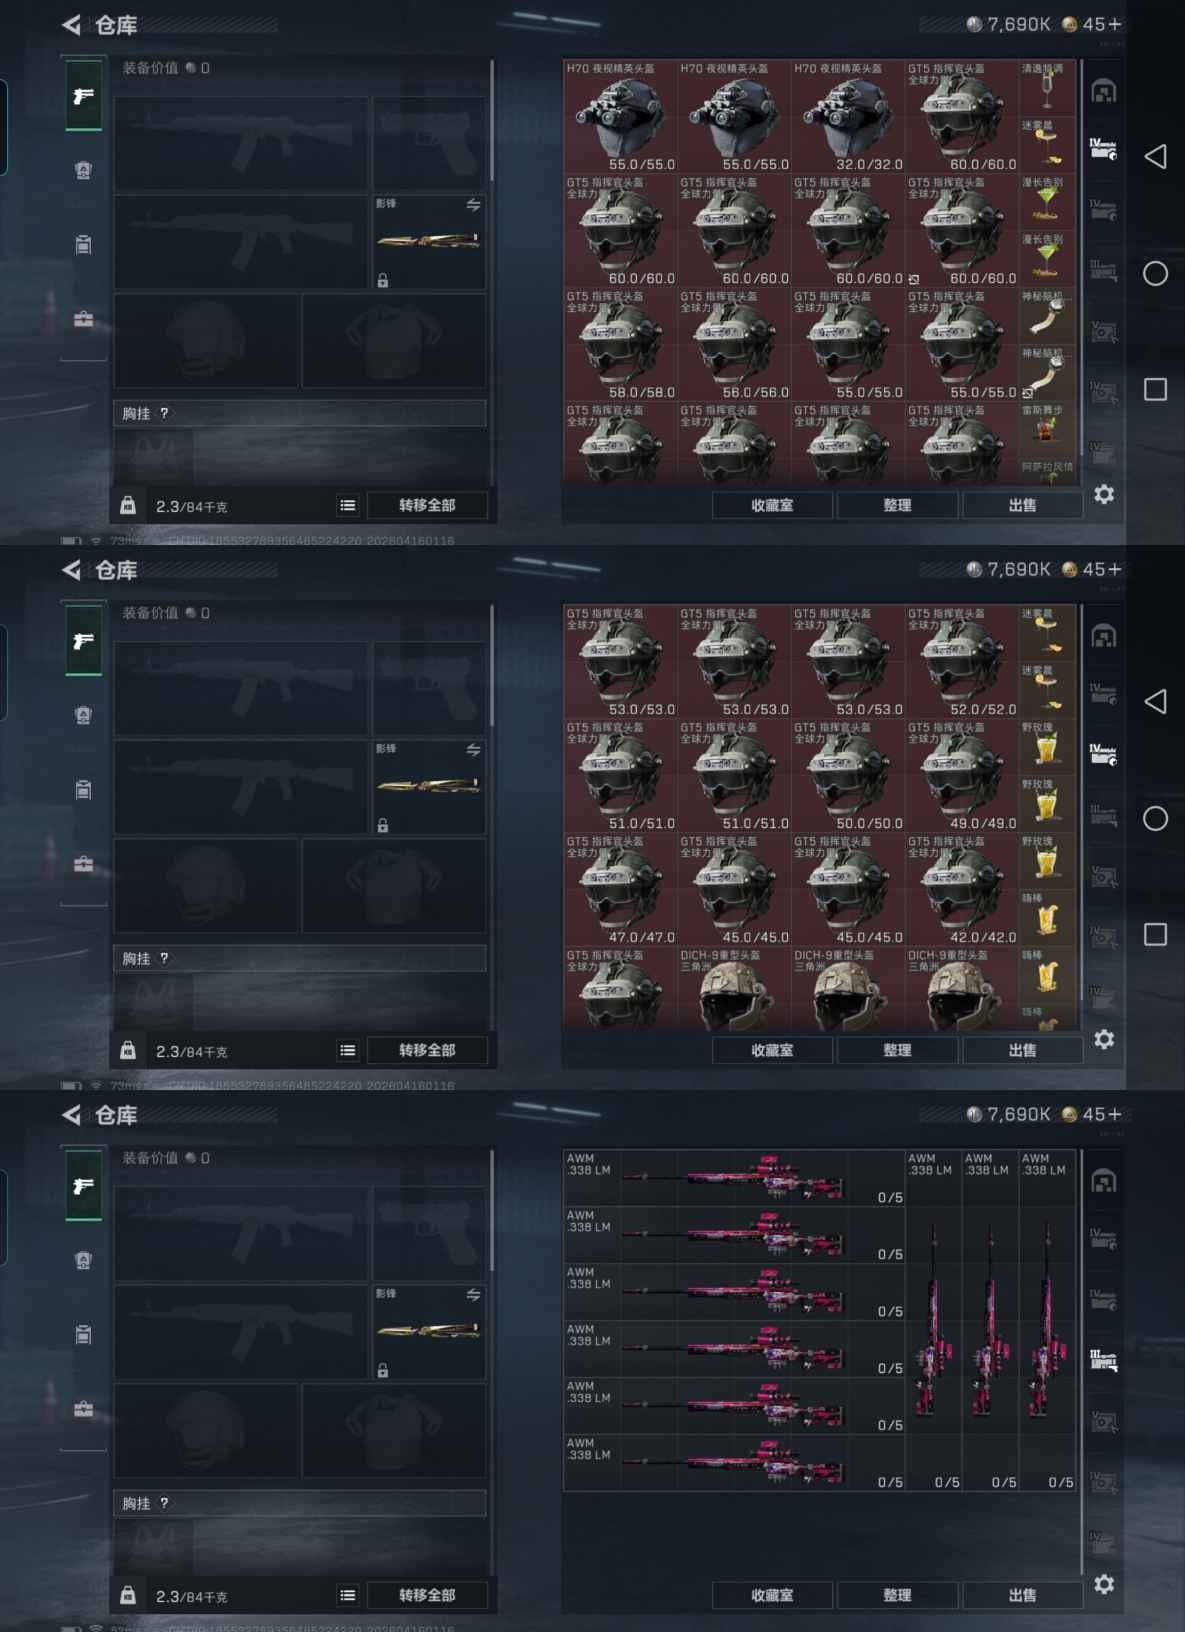This screenshot has height=1632, width=1185.
Task: Expand the 胸挂 section left of the H70 helmets
Action: pyautogui.click(x=300, y=413)
